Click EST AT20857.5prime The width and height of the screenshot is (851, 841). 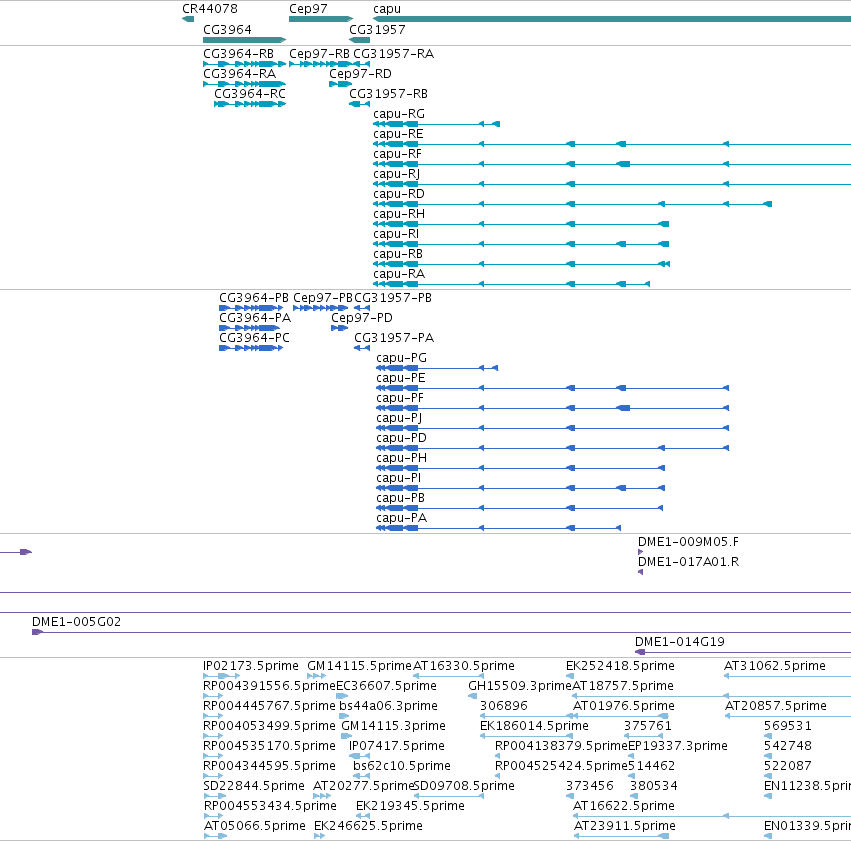coord(788,717)
